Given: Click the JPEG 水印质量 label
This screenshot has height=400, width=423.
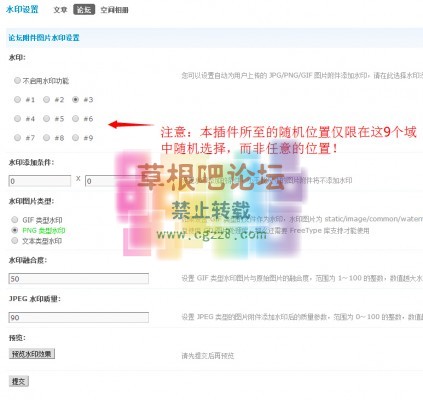Looking at the screenshot, I should pyautogui.click(x=35, y=299).
